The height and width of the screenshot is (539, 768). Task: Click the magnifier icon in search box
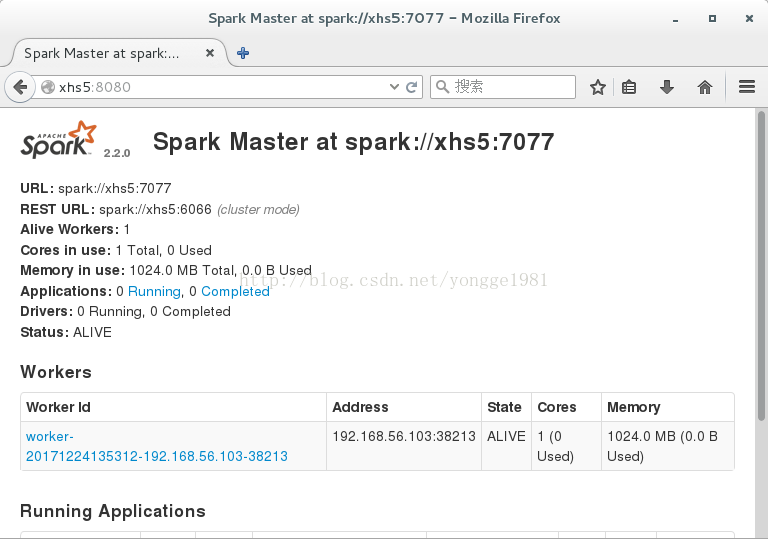442,87
